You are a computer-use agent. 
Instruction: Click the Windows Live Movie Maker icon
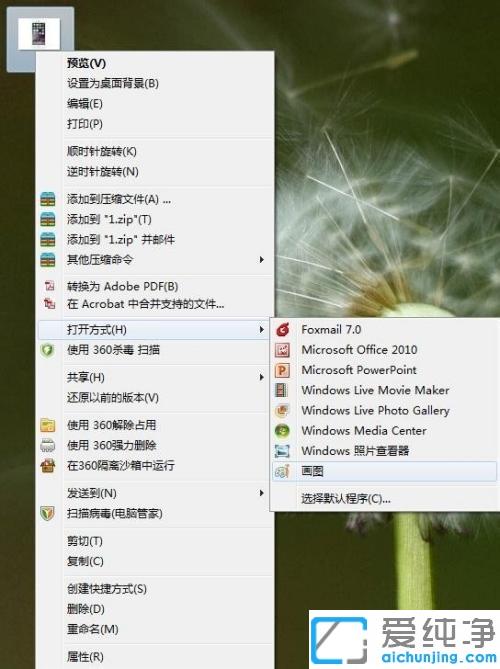pyautogui.click(x=282, y=390)
